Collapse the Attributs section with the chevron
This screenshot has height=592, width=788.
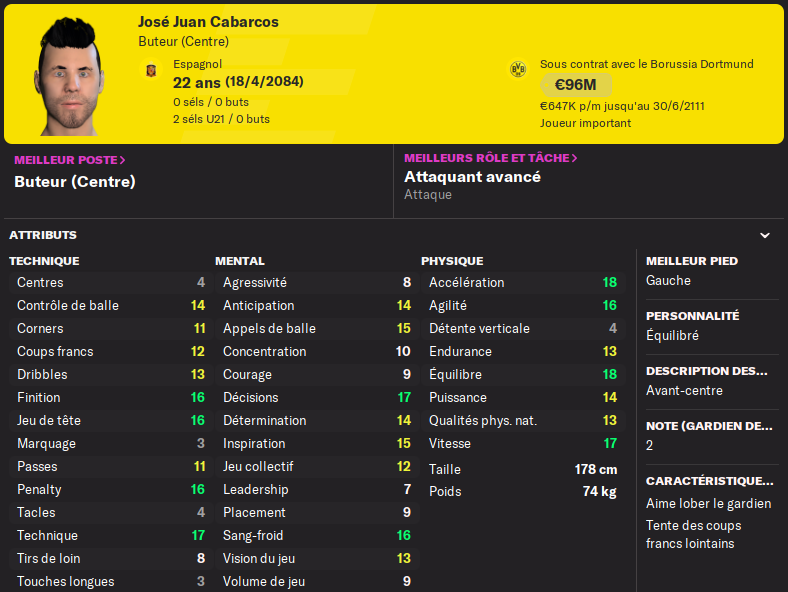click(765, 236)
